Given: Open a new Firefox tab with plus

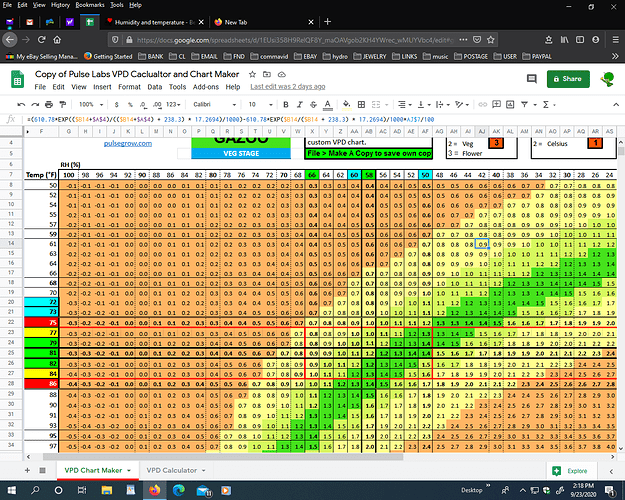Looking at the screenshot, I should click(x=328, y=22).
